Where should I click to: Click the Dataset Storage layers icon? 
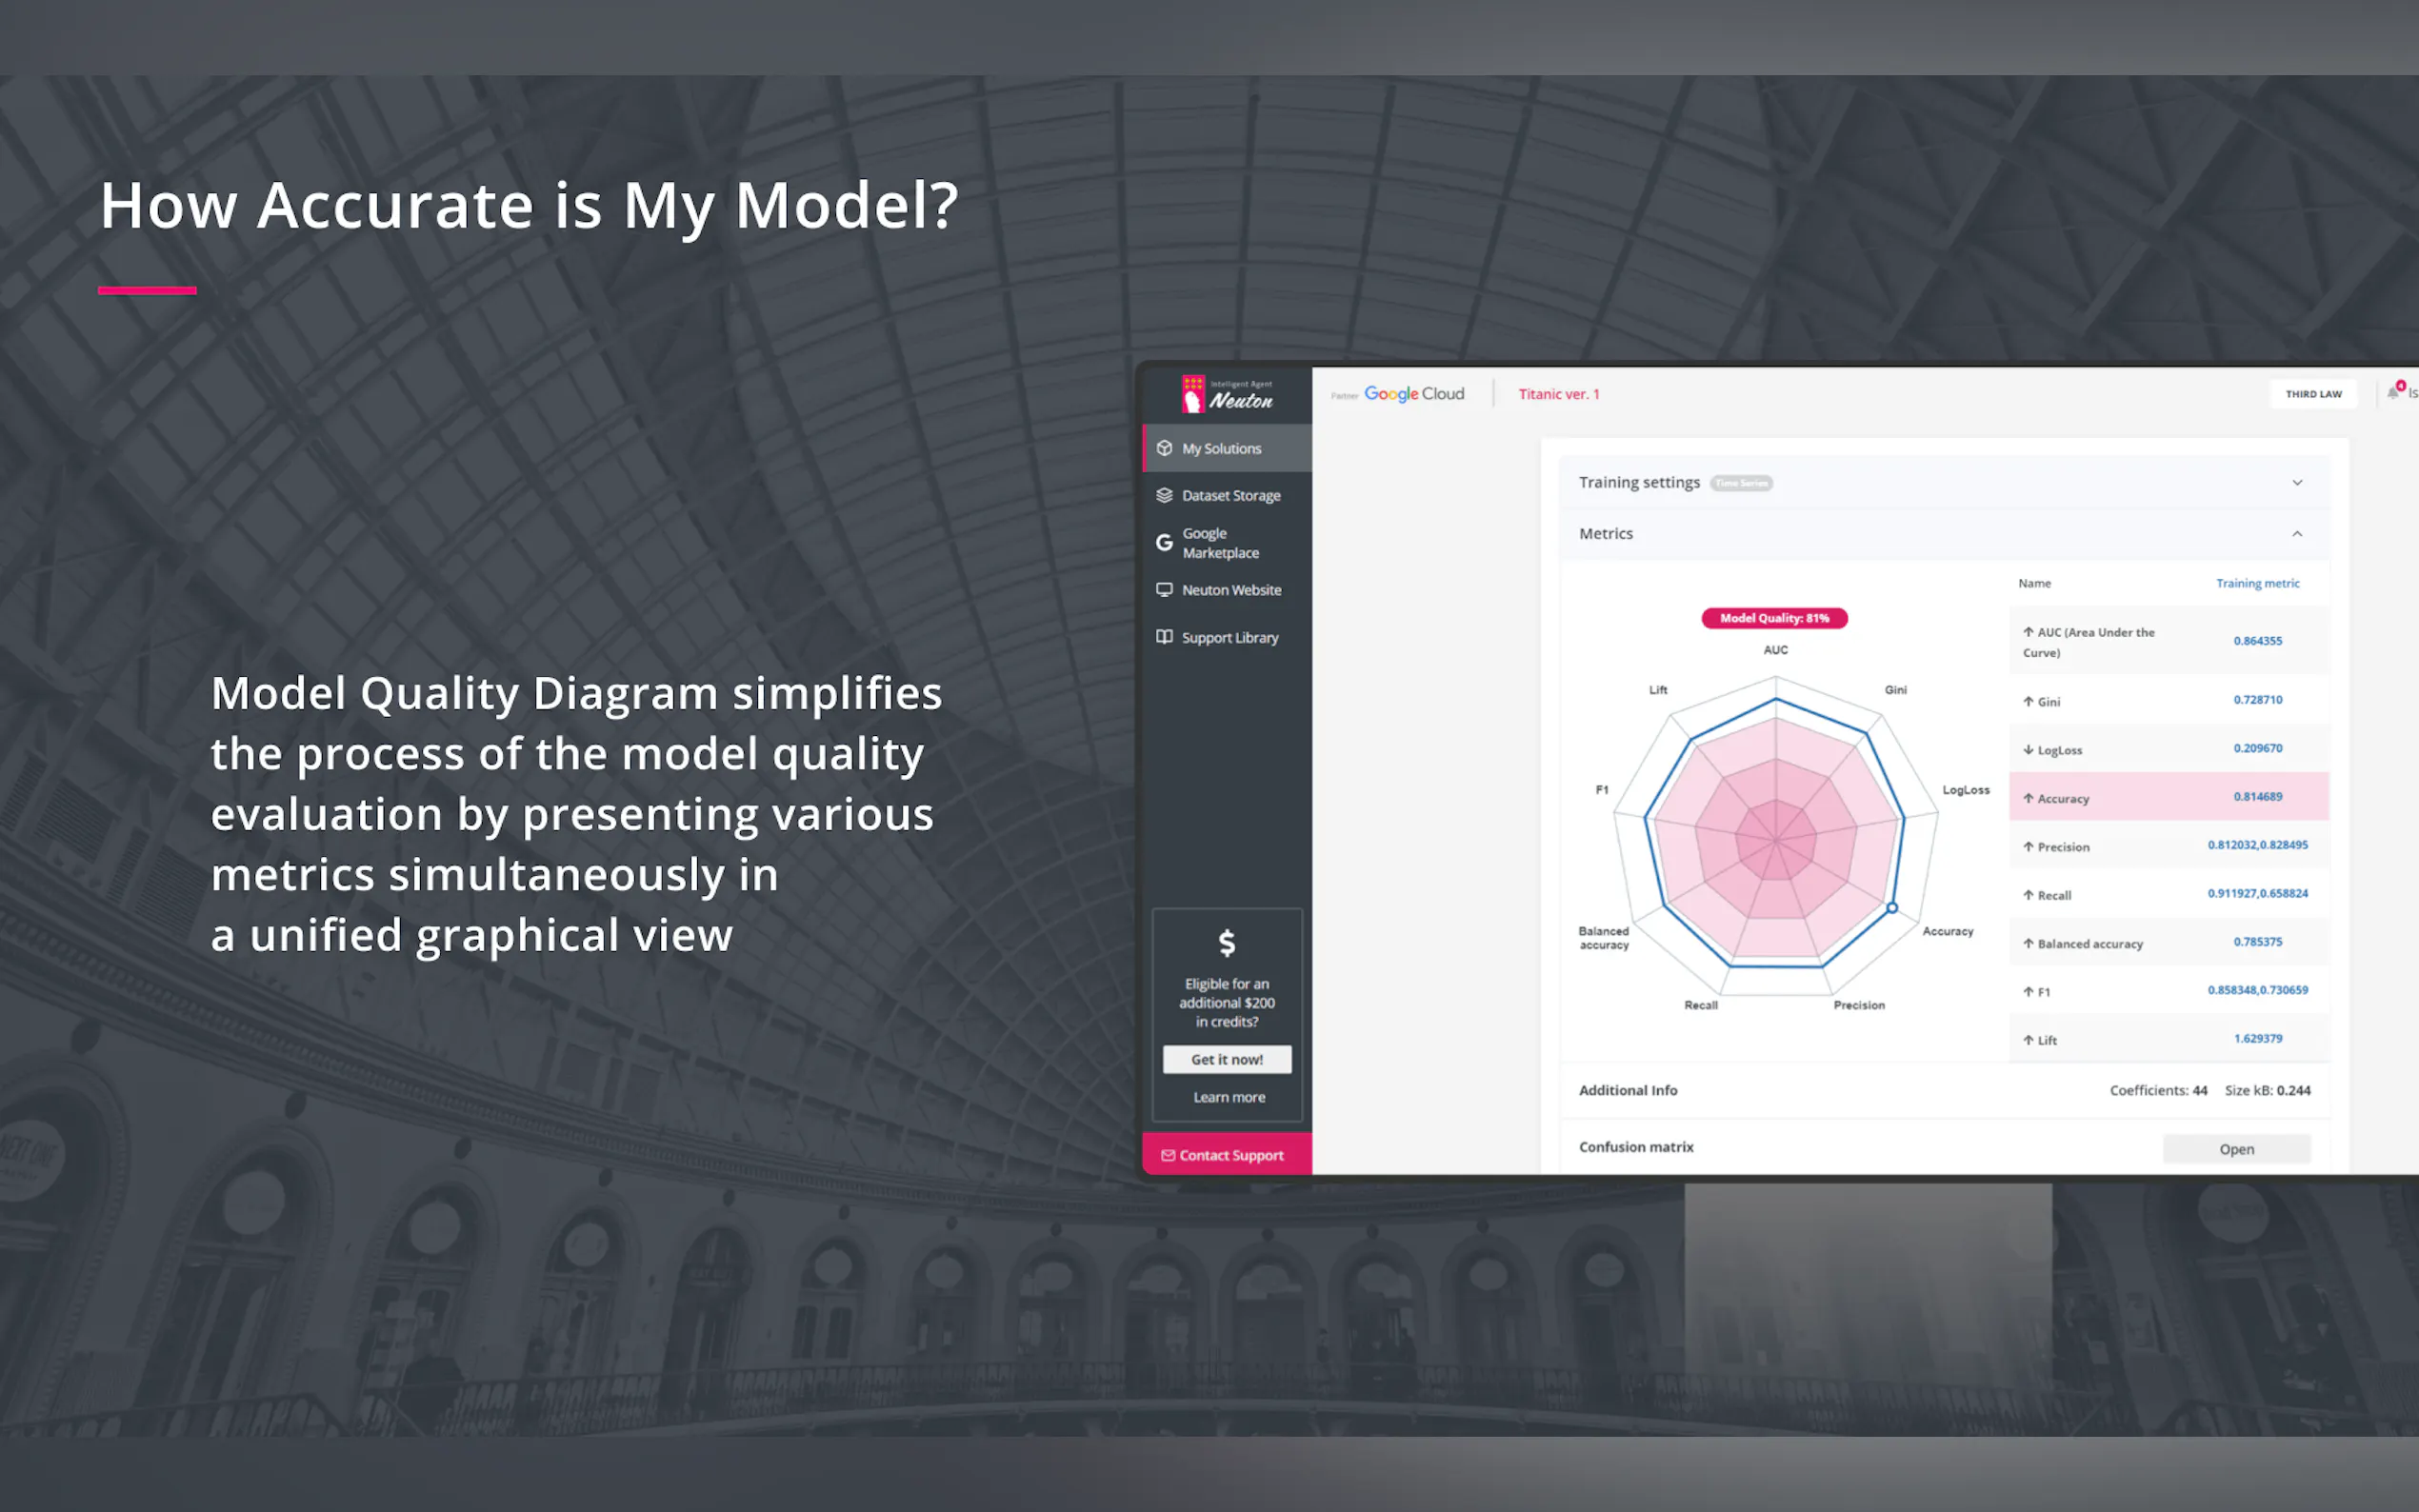(x=1164, y=495)
